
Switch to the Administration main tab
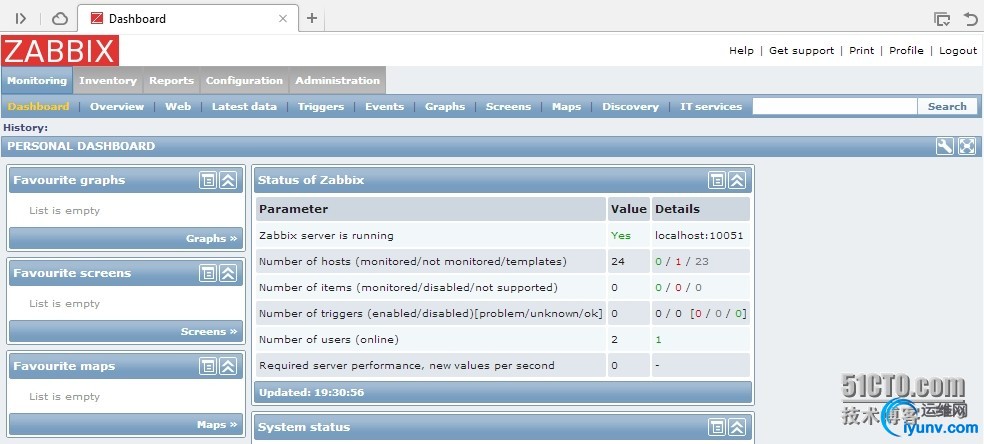[338, 80]
